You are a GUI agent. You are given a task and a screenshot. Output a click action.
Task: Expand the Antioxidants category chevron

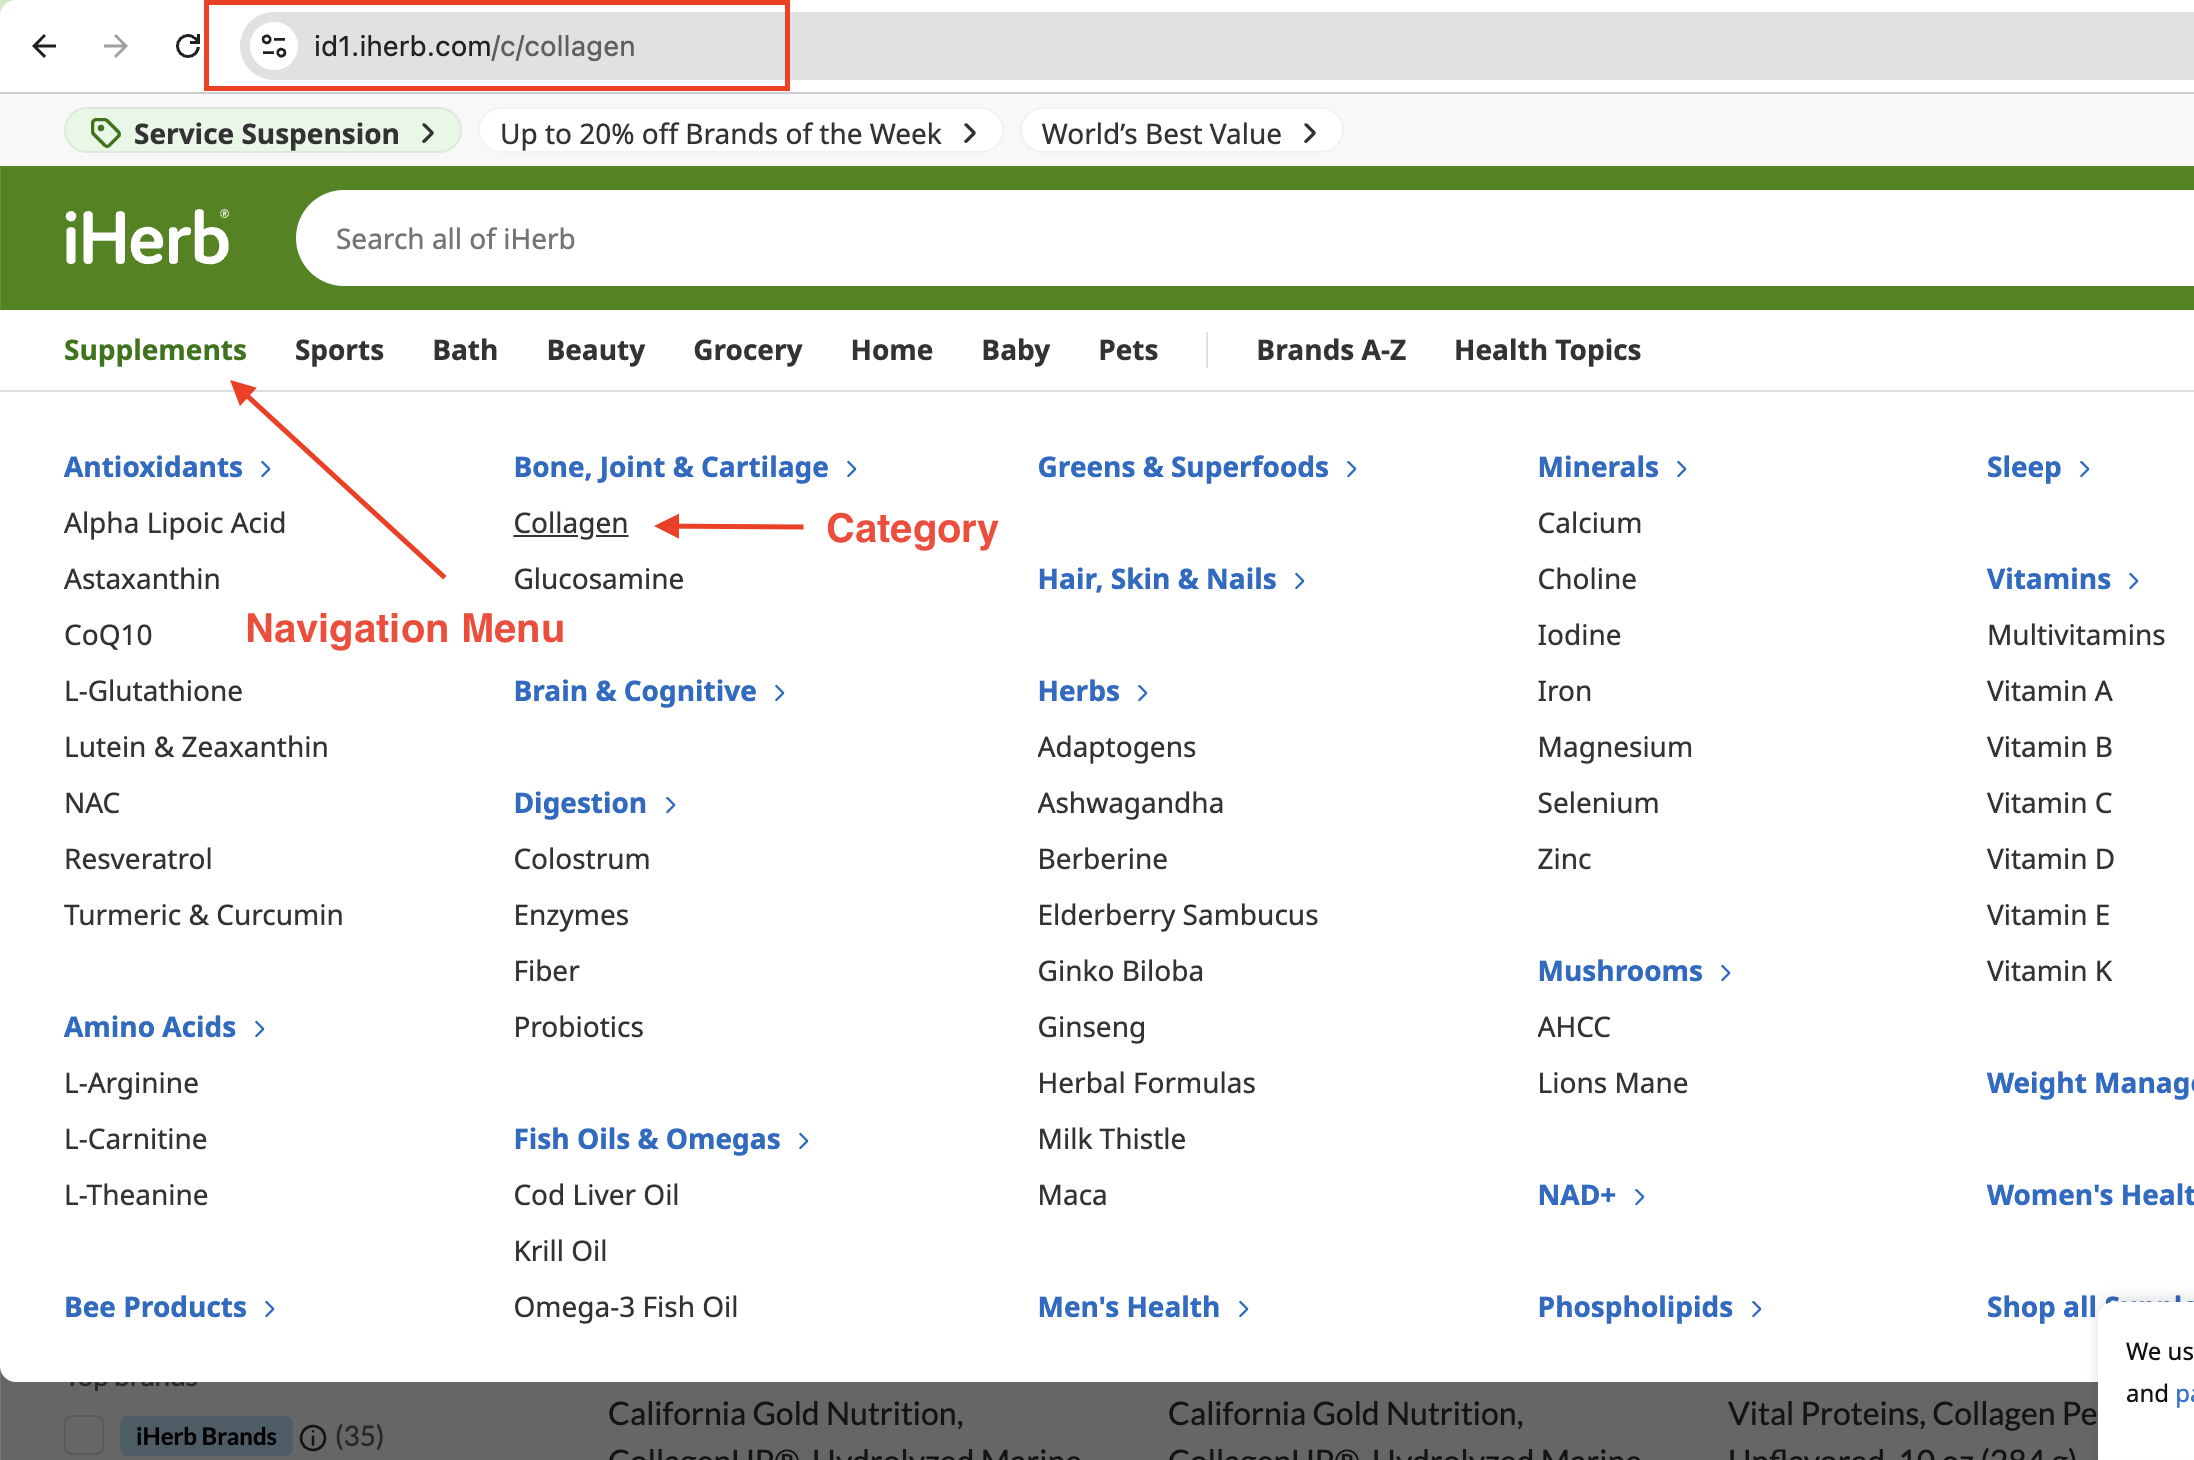266,468
